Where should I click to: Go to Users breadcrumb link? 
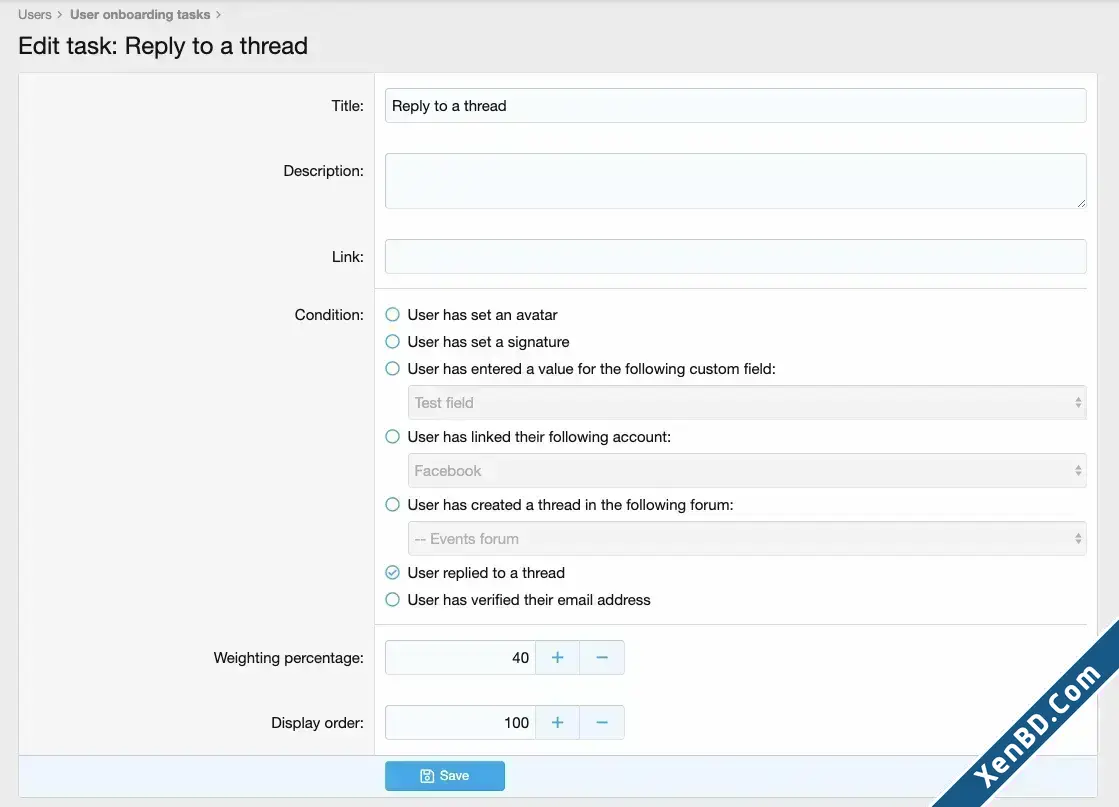point(34,14)
